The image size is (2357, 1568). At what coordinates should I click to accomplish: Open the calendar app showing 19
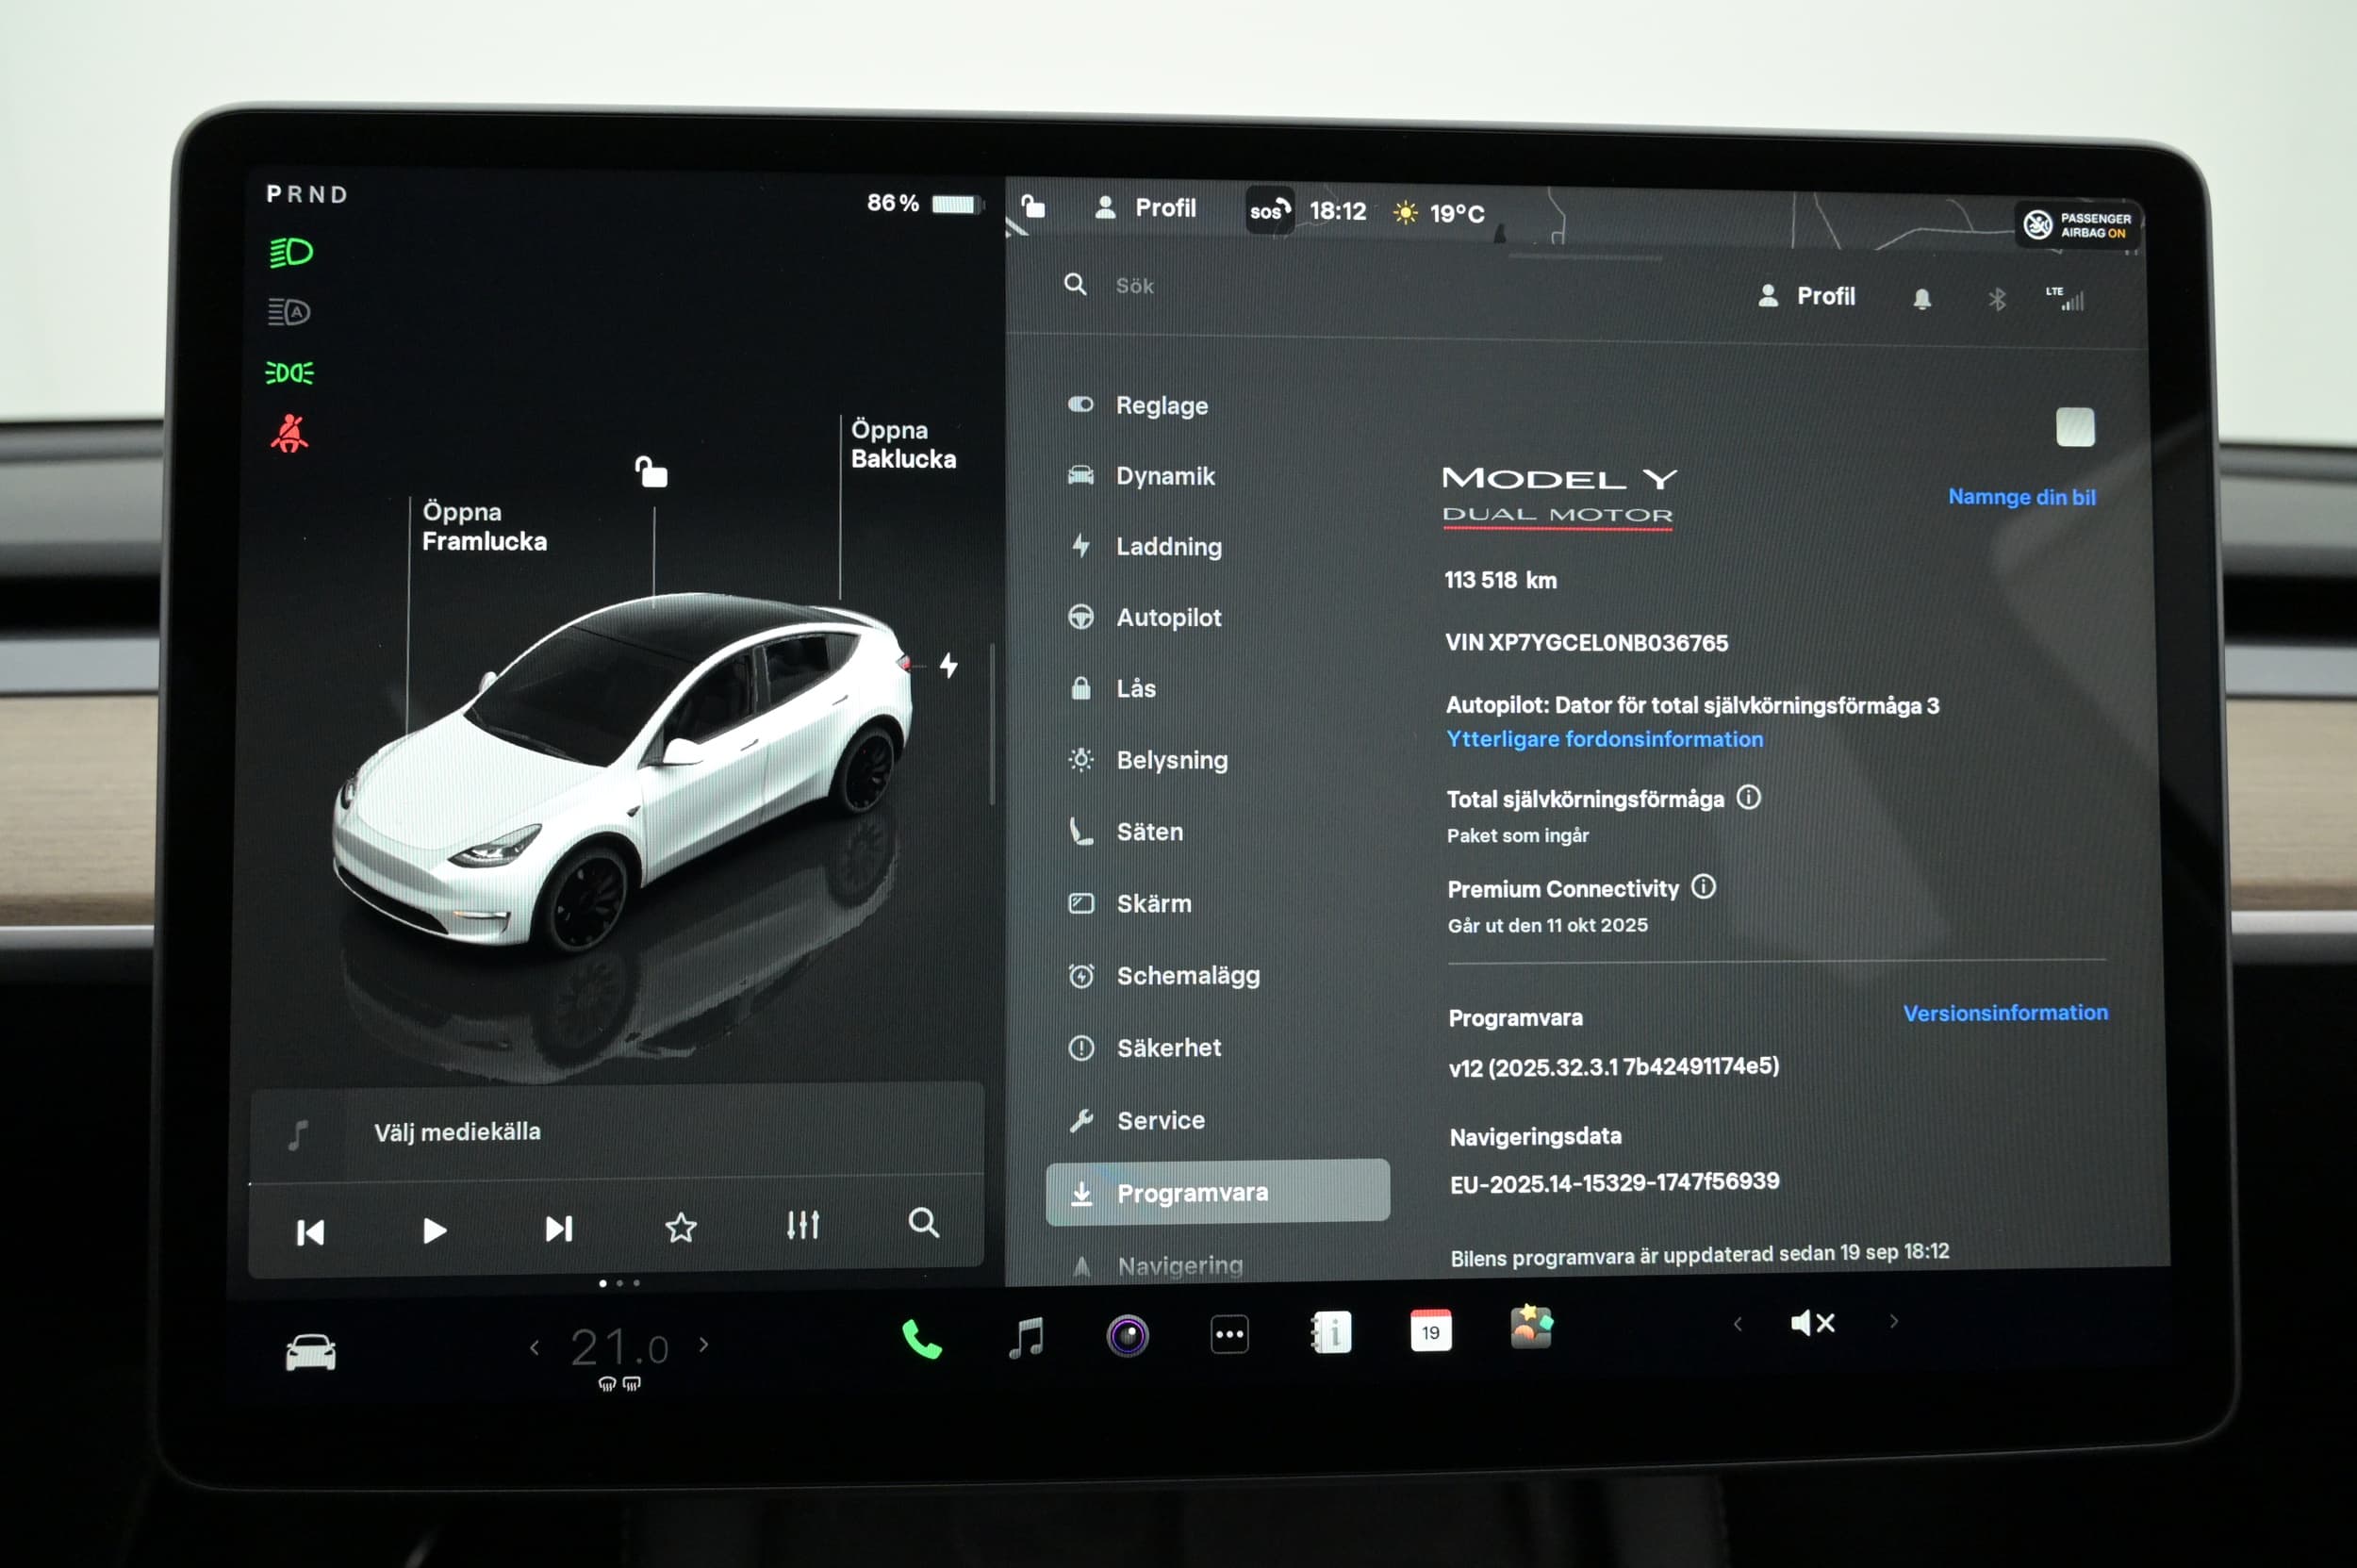click(x=1431, y=1331)
